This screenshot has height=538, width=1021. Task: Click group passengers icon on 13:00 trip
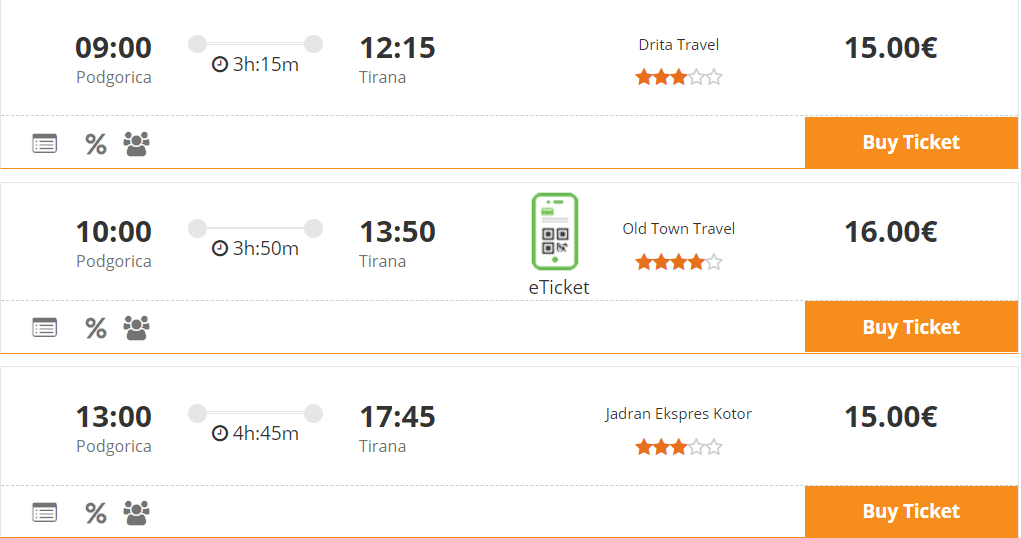[x=136, y=512]
